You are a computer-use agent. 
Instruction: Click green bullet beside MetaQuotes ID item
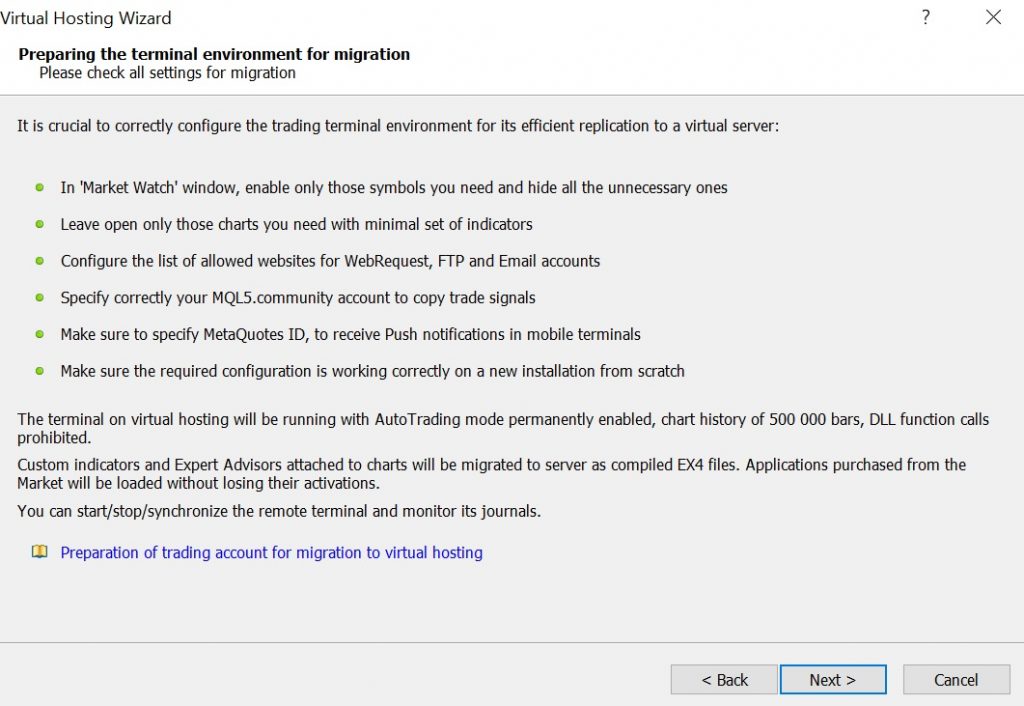click(39, 334)
